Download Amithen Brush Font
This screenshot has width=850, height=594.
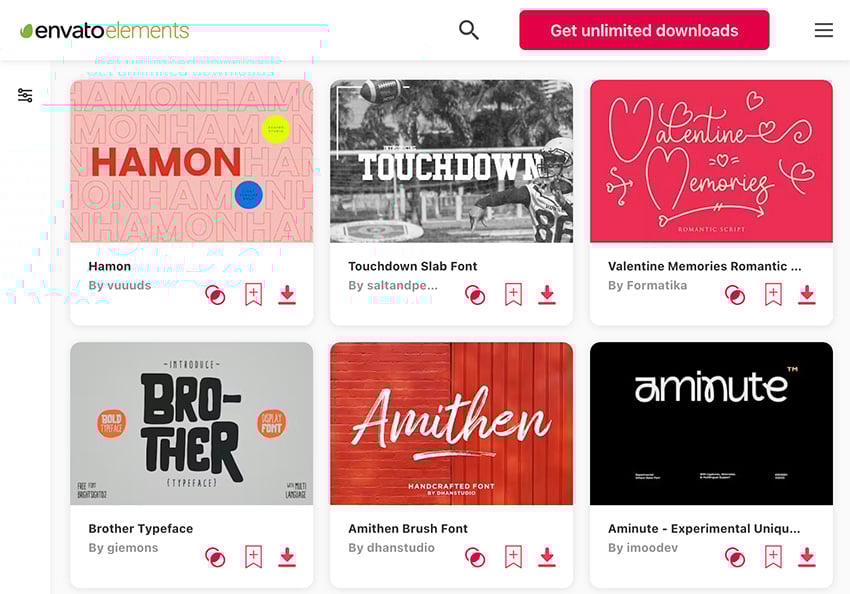click(x=547, y=556)
